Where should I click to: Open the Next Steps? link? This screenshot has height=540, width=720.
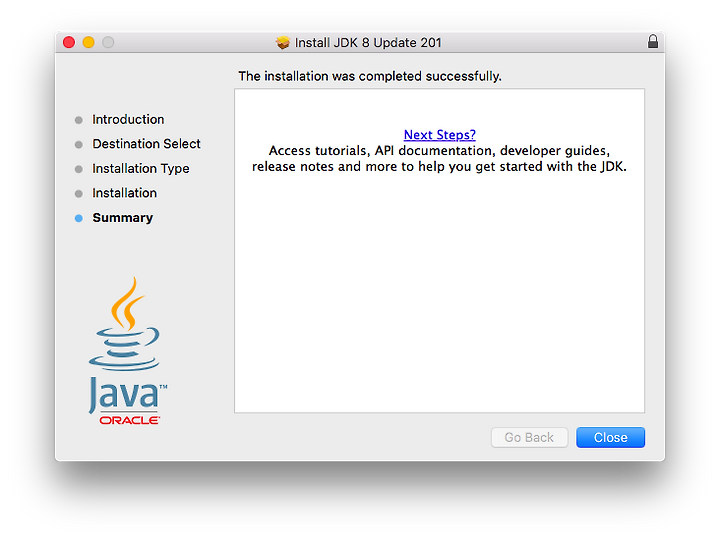[439, 135]
